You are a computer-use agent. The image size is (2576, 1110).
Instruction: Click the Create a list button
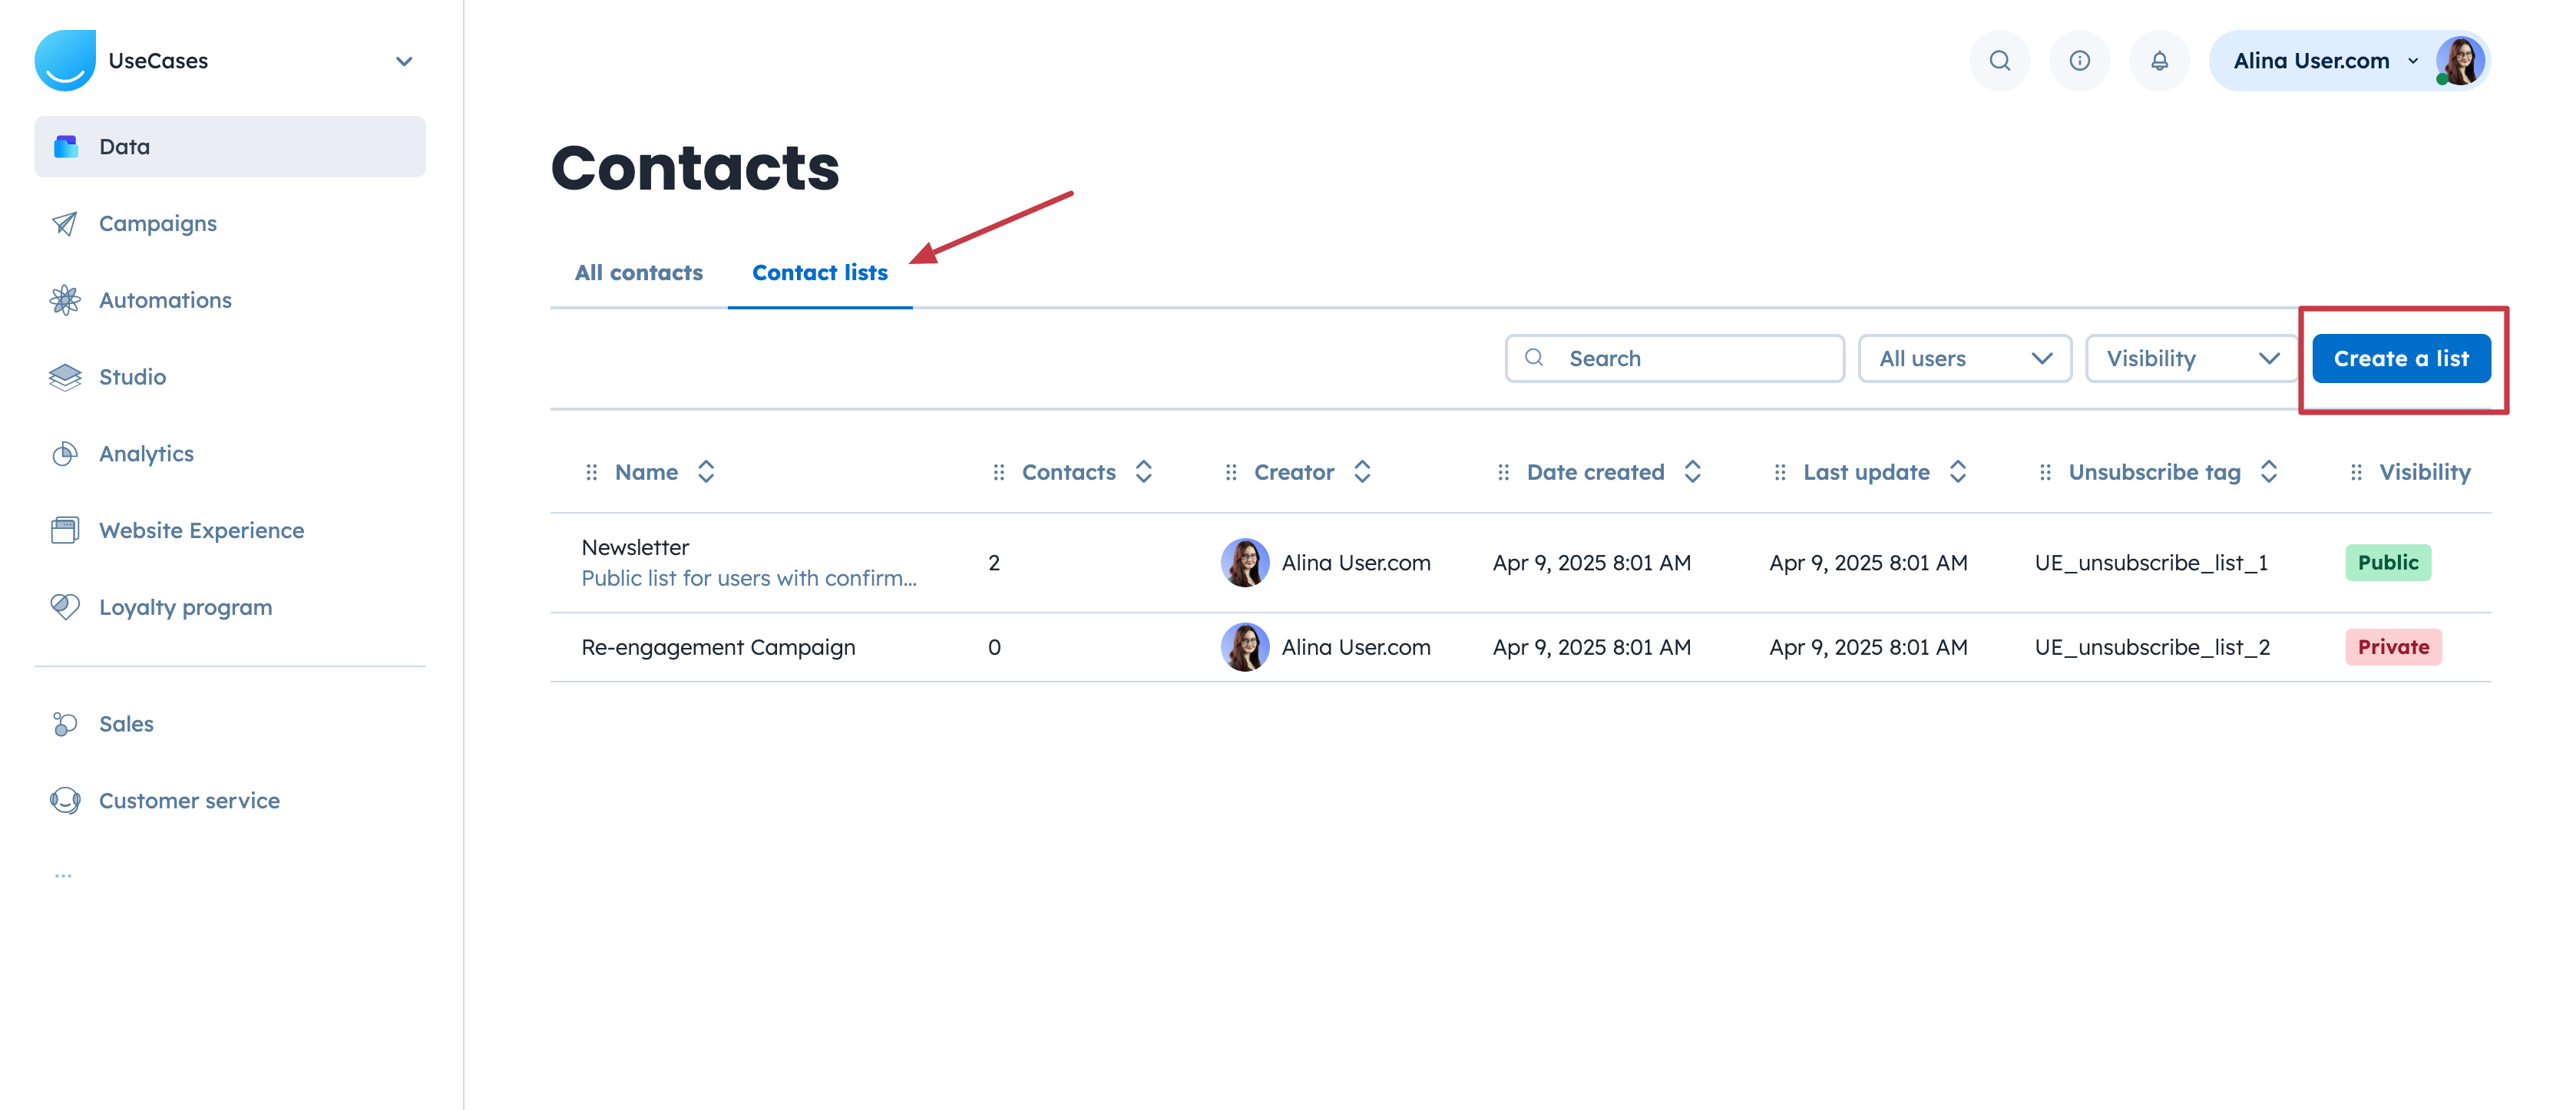(x=2400, y=358)
